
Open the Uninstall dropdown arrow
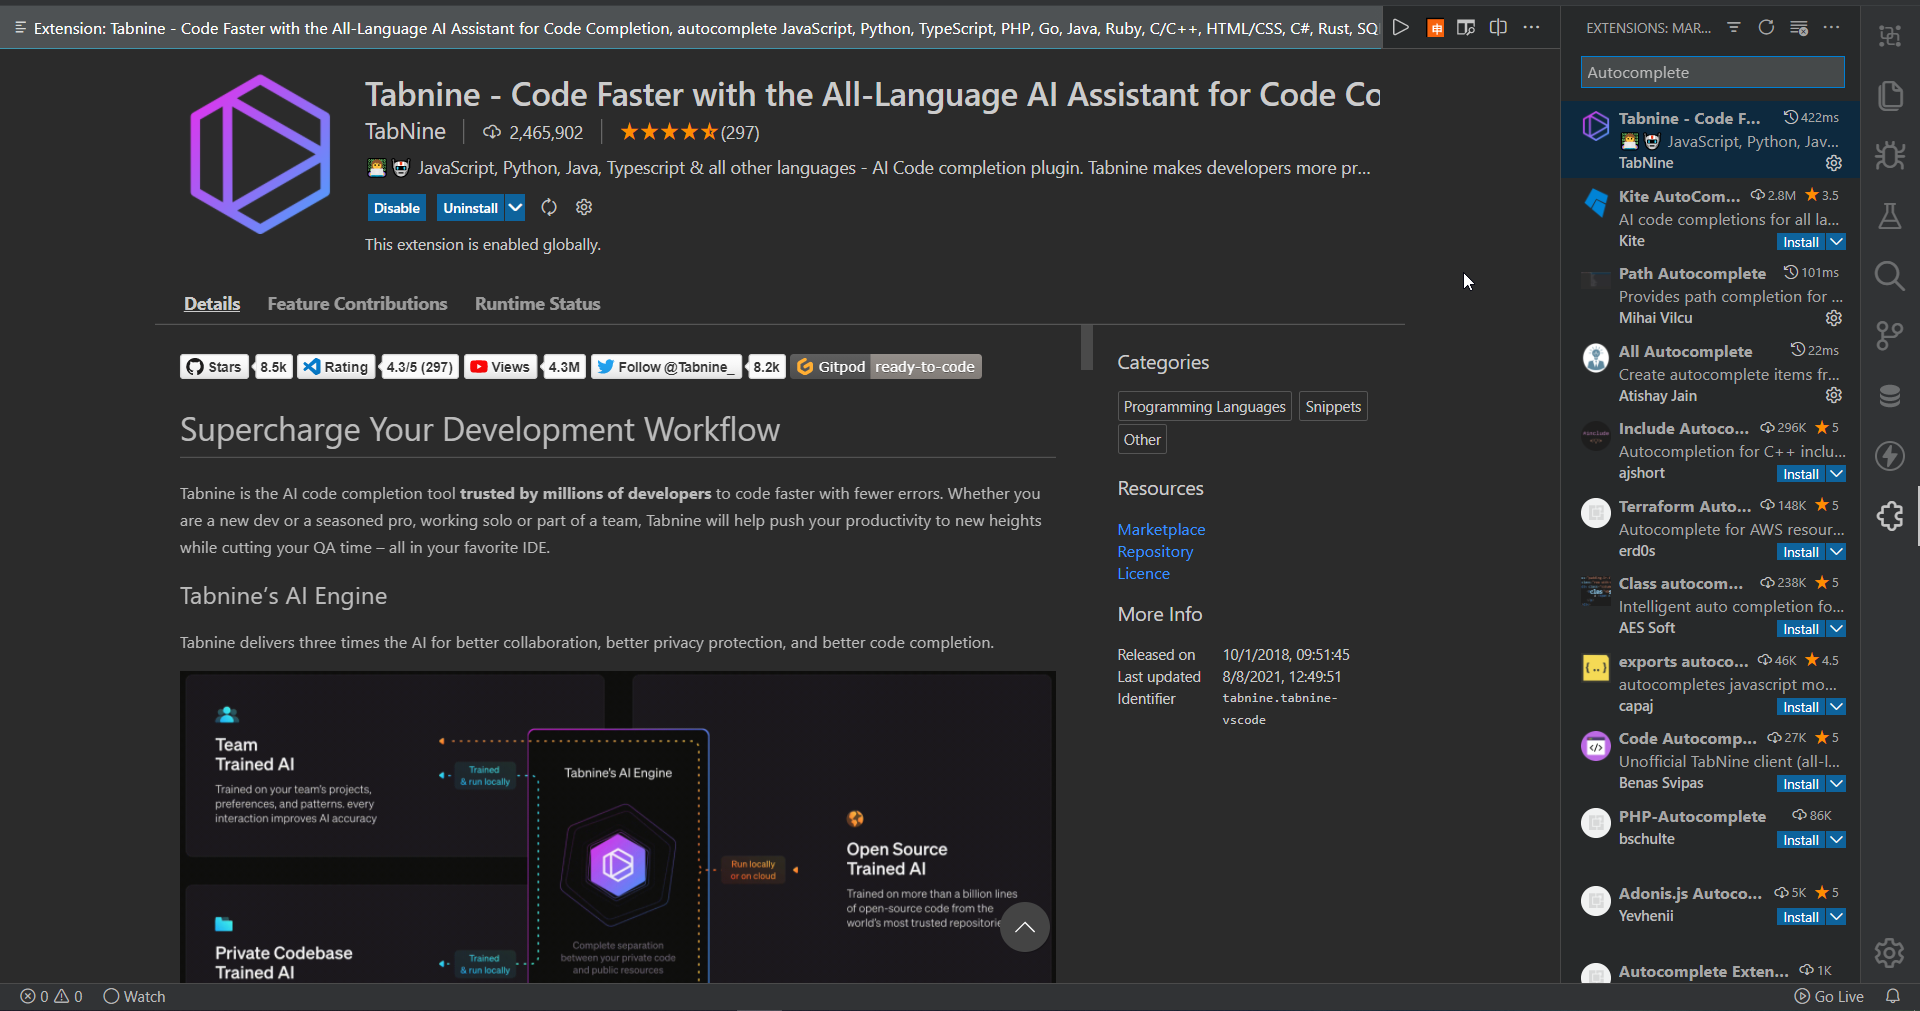(514, 207)
